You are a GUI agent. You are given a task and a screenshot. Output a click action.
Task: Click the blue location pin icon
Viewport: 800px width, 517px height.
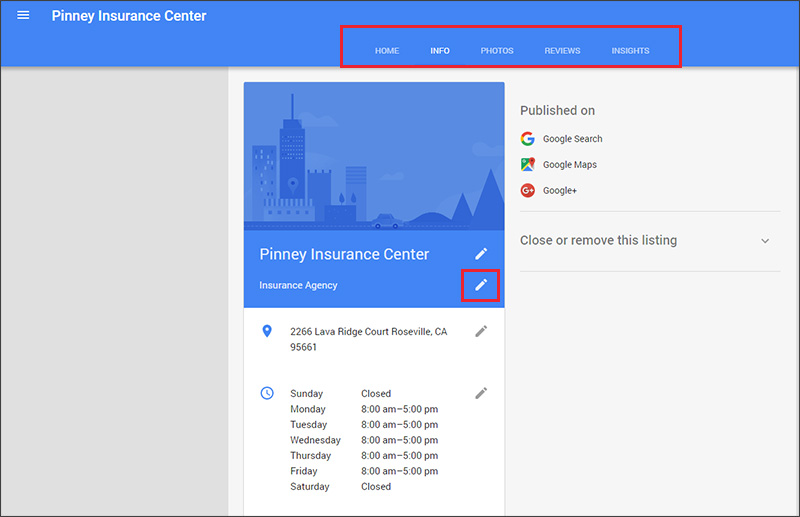[x=267, y=331]
